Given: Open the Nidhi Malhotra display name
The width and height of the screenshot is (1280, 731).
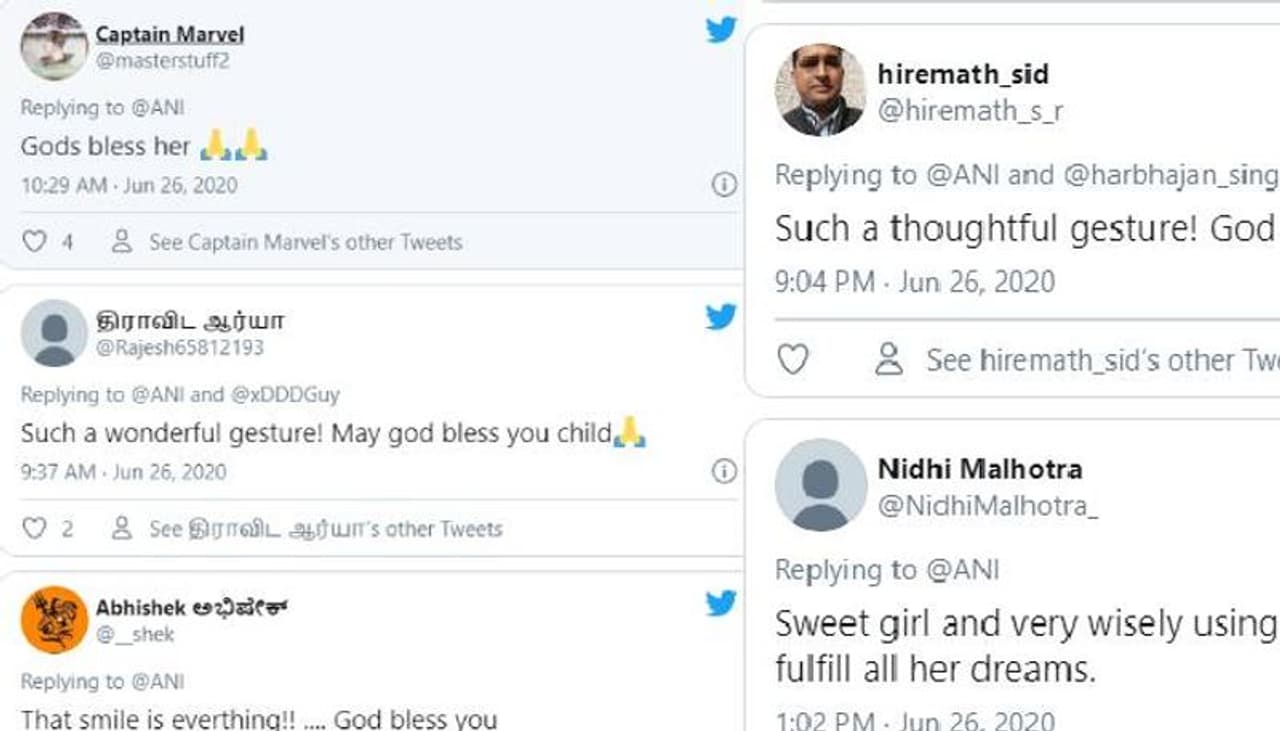Looking at the screenshot, I should (x=979, y=468).
